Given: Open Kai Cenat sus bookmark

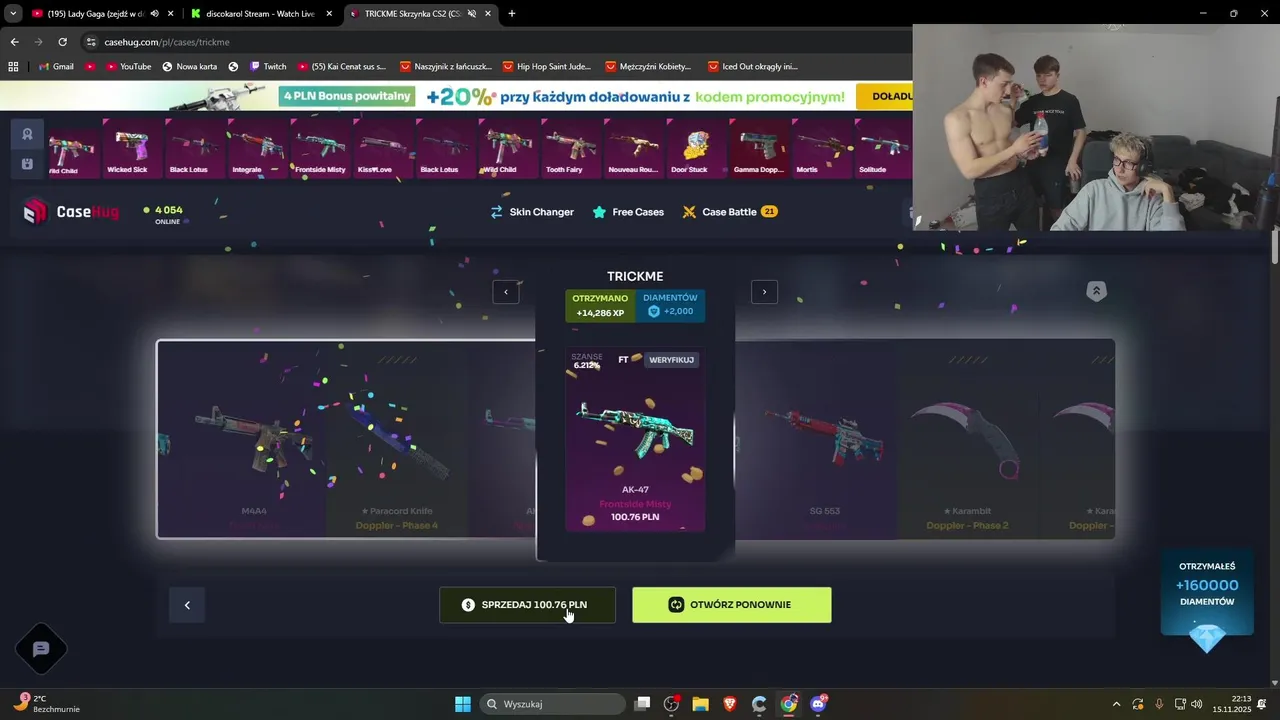Looking at the screenshot, I should (x=341, y=67).
